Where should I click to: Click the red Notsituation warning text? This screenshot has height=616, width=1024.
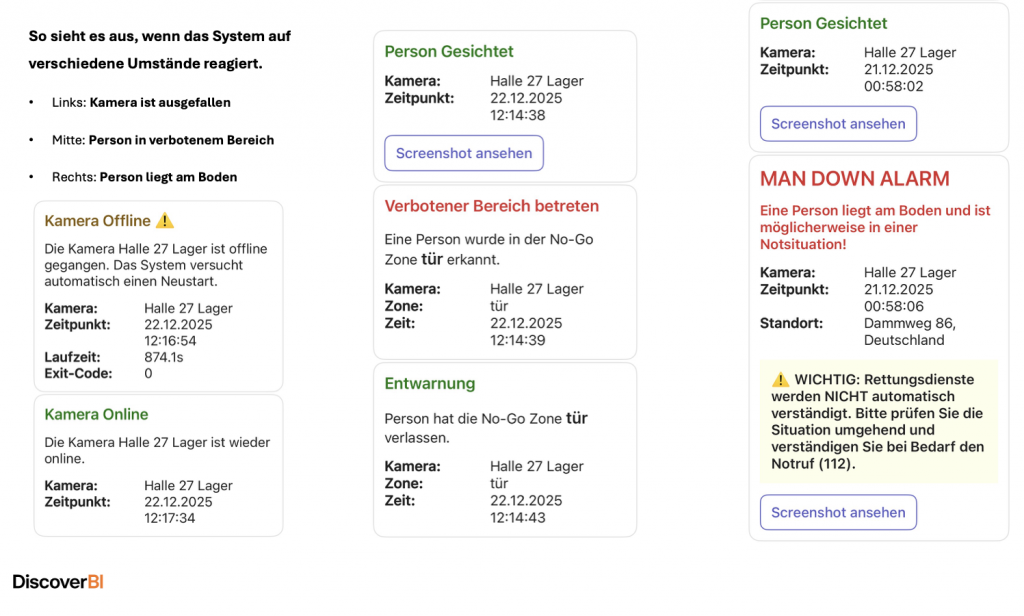(875, 227)
